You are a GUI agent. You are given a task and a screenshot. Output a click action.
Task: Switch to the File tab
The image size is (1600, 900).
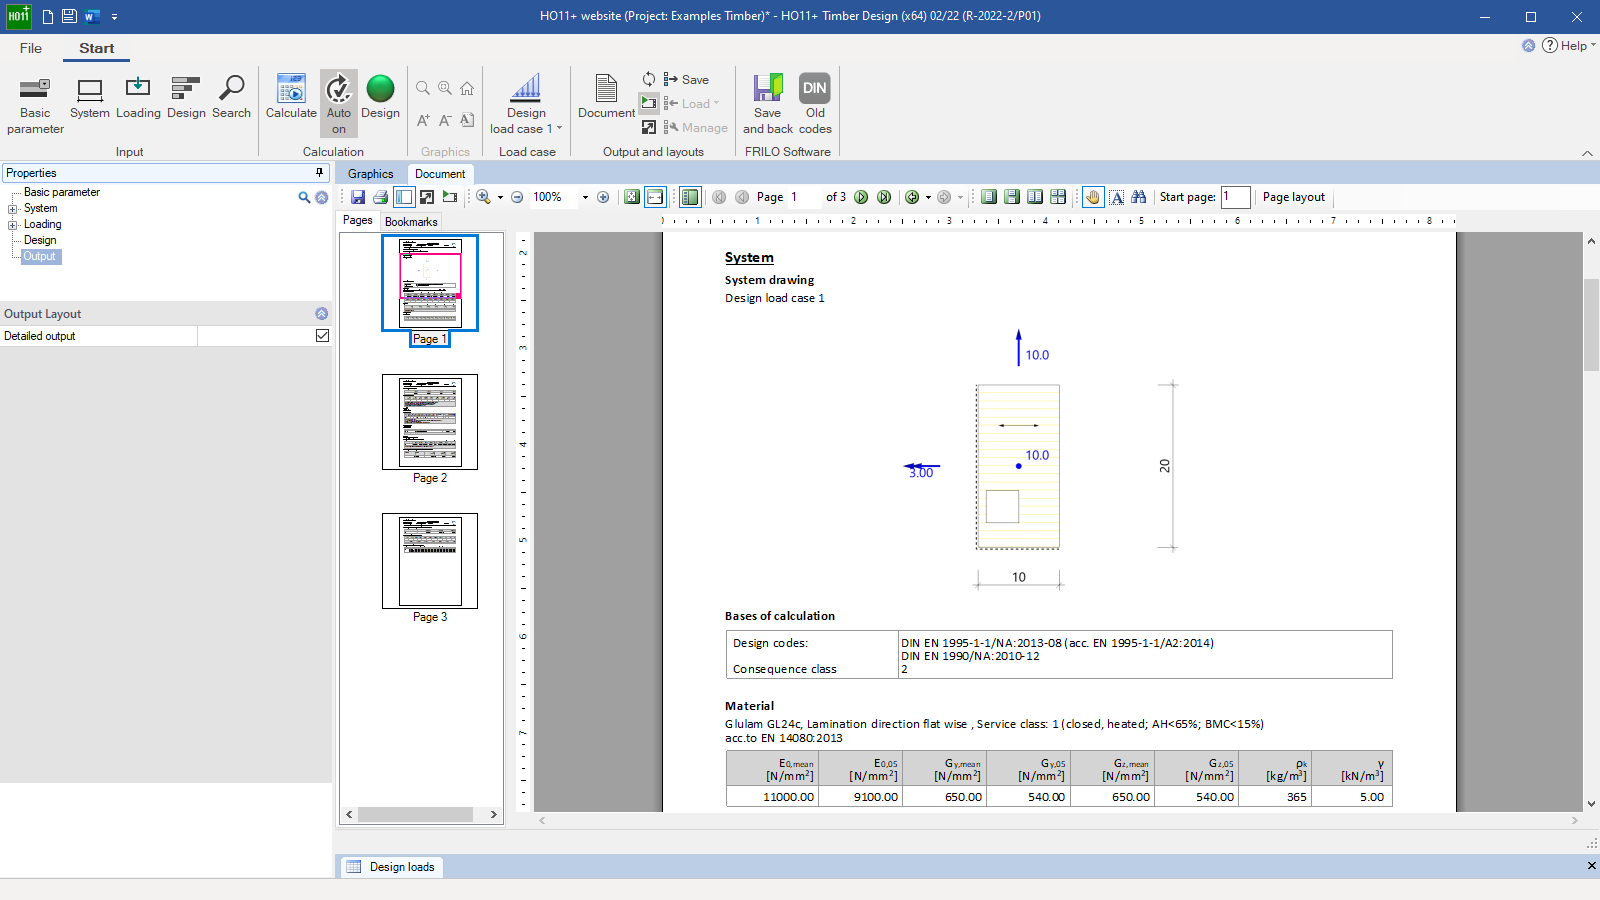31,48
